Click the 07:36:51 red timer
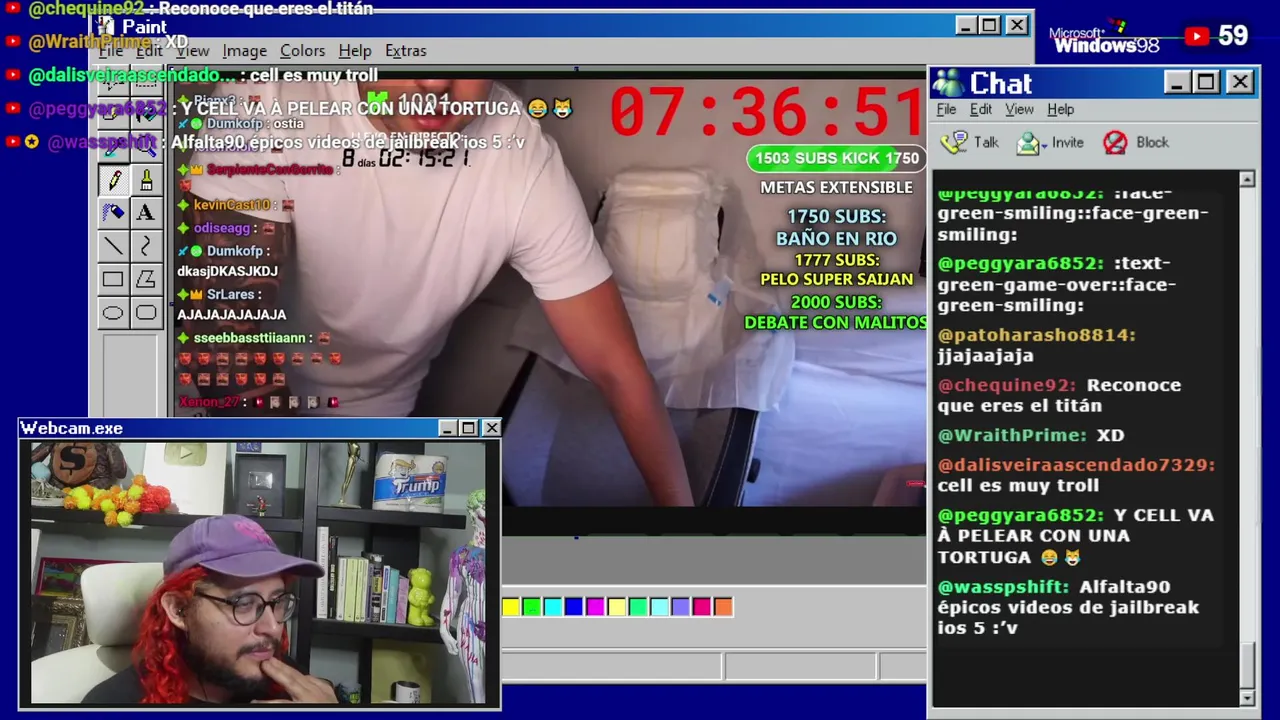The width and height of the screenshot is (1280, 720). coord(766,112)
